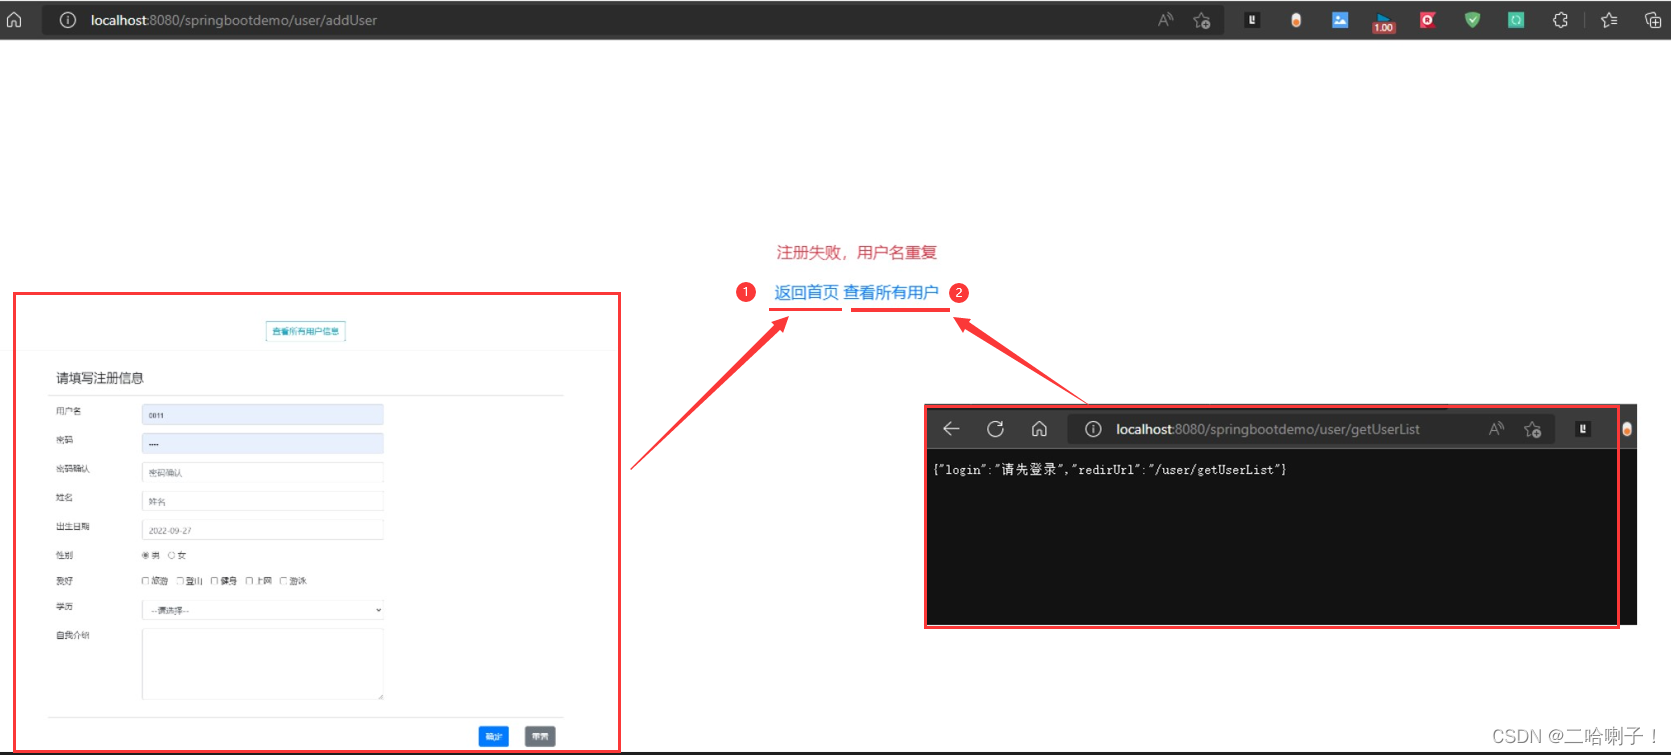This screenshot has height=755, width=1671.
Task: Open the blue picture extension icon
Action: coord(1340,20)
